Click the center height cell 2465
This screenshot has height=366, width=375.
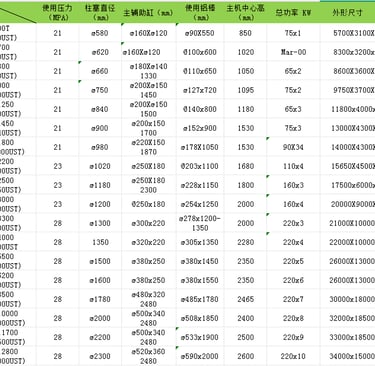coord(245,299)
